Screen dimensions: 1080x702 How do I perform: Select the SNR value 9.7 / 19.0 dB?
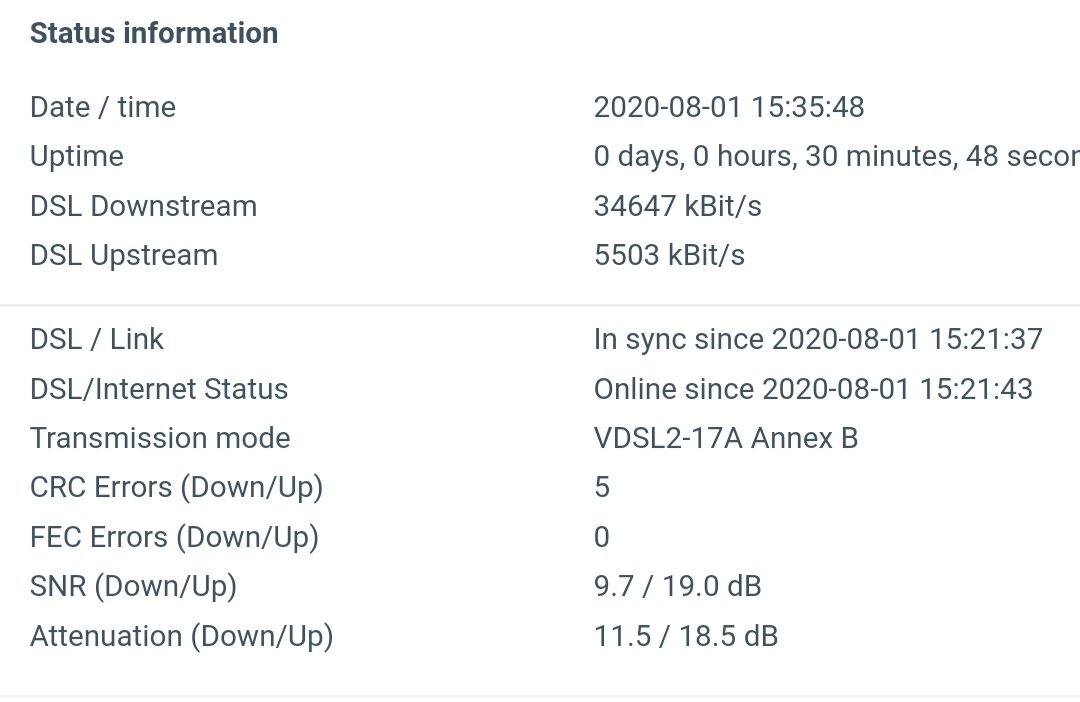[x=678, y=587]
